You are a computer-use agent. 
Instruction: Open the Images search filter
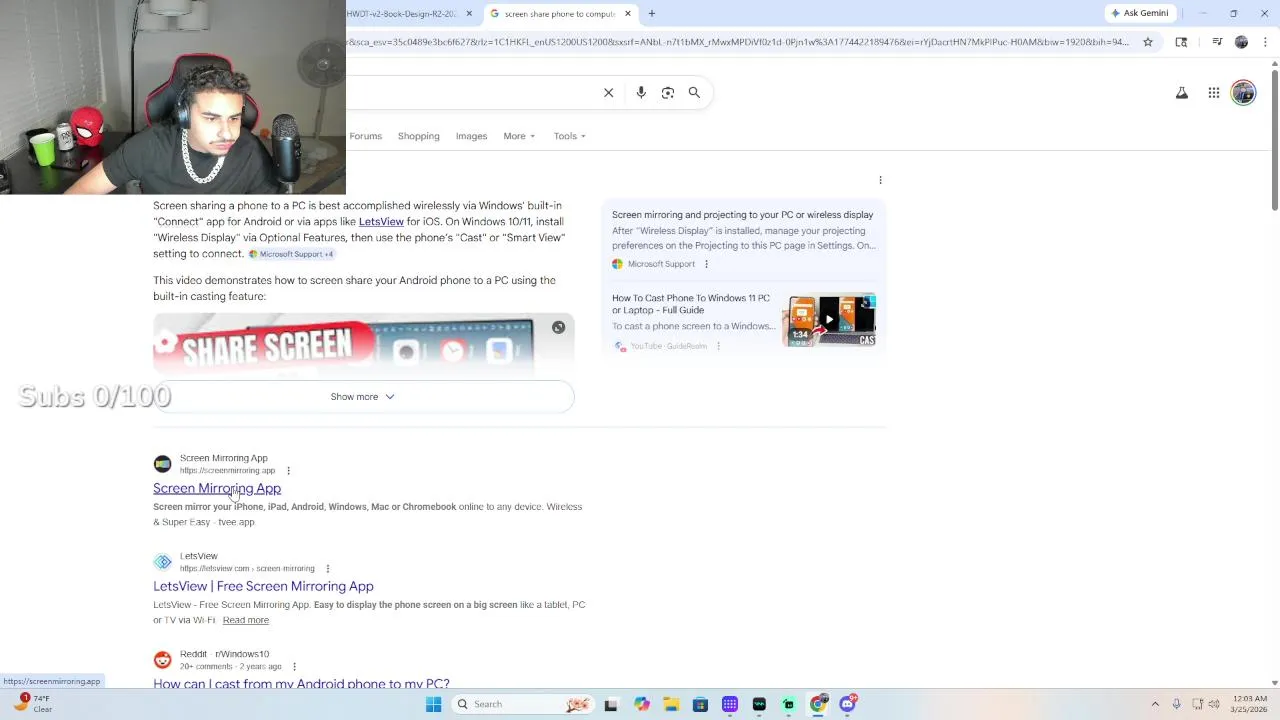[x=471, y=136]
